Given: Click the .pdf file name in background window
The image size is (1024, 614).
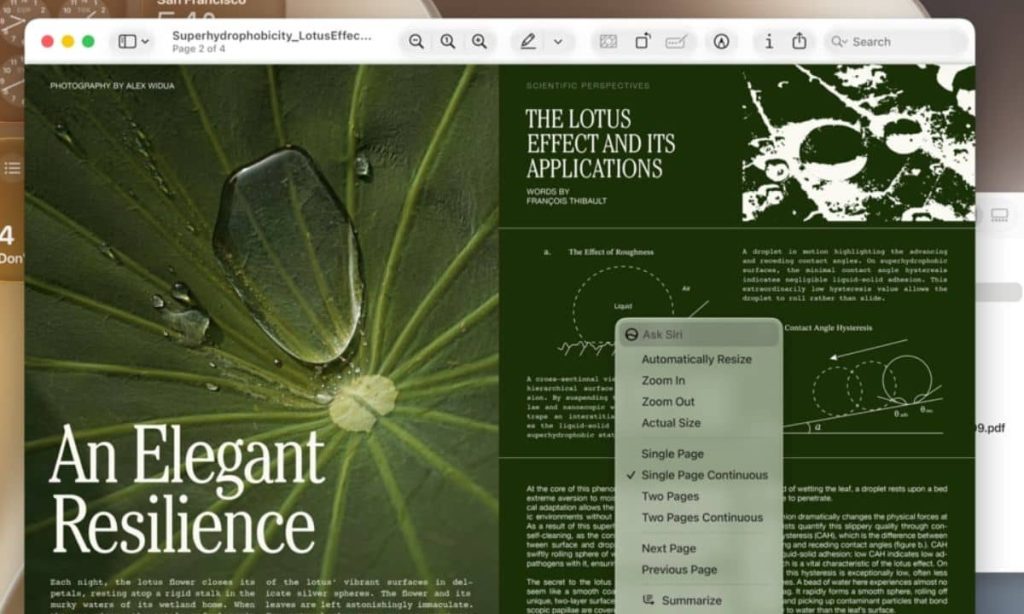Looking at the screenshot, I should [990, 428].
